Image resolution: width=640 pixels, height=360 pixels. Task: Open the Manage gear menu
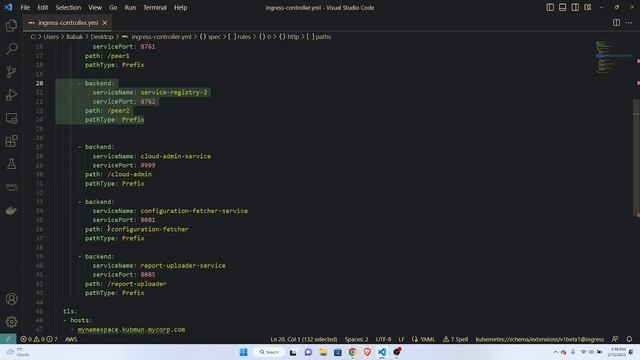coord(11,322)
